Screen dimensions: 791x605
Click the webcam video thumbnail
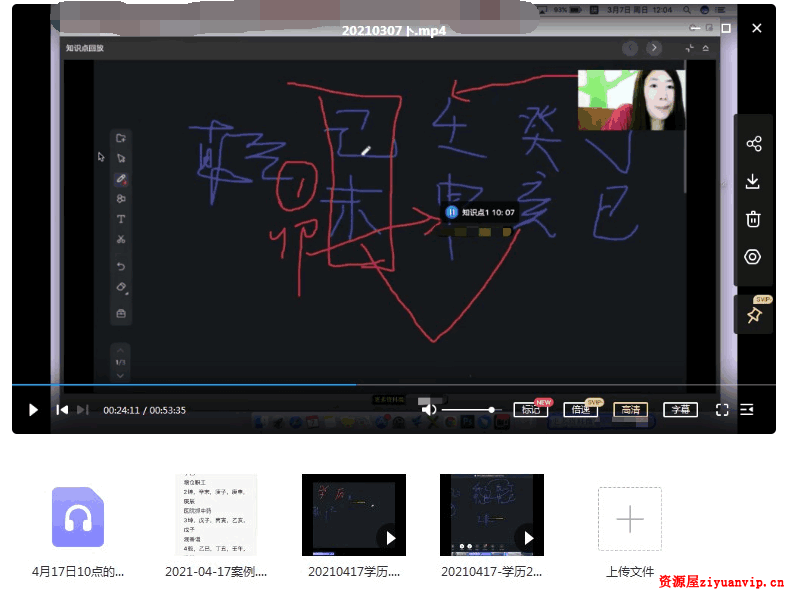coord(632,100)
